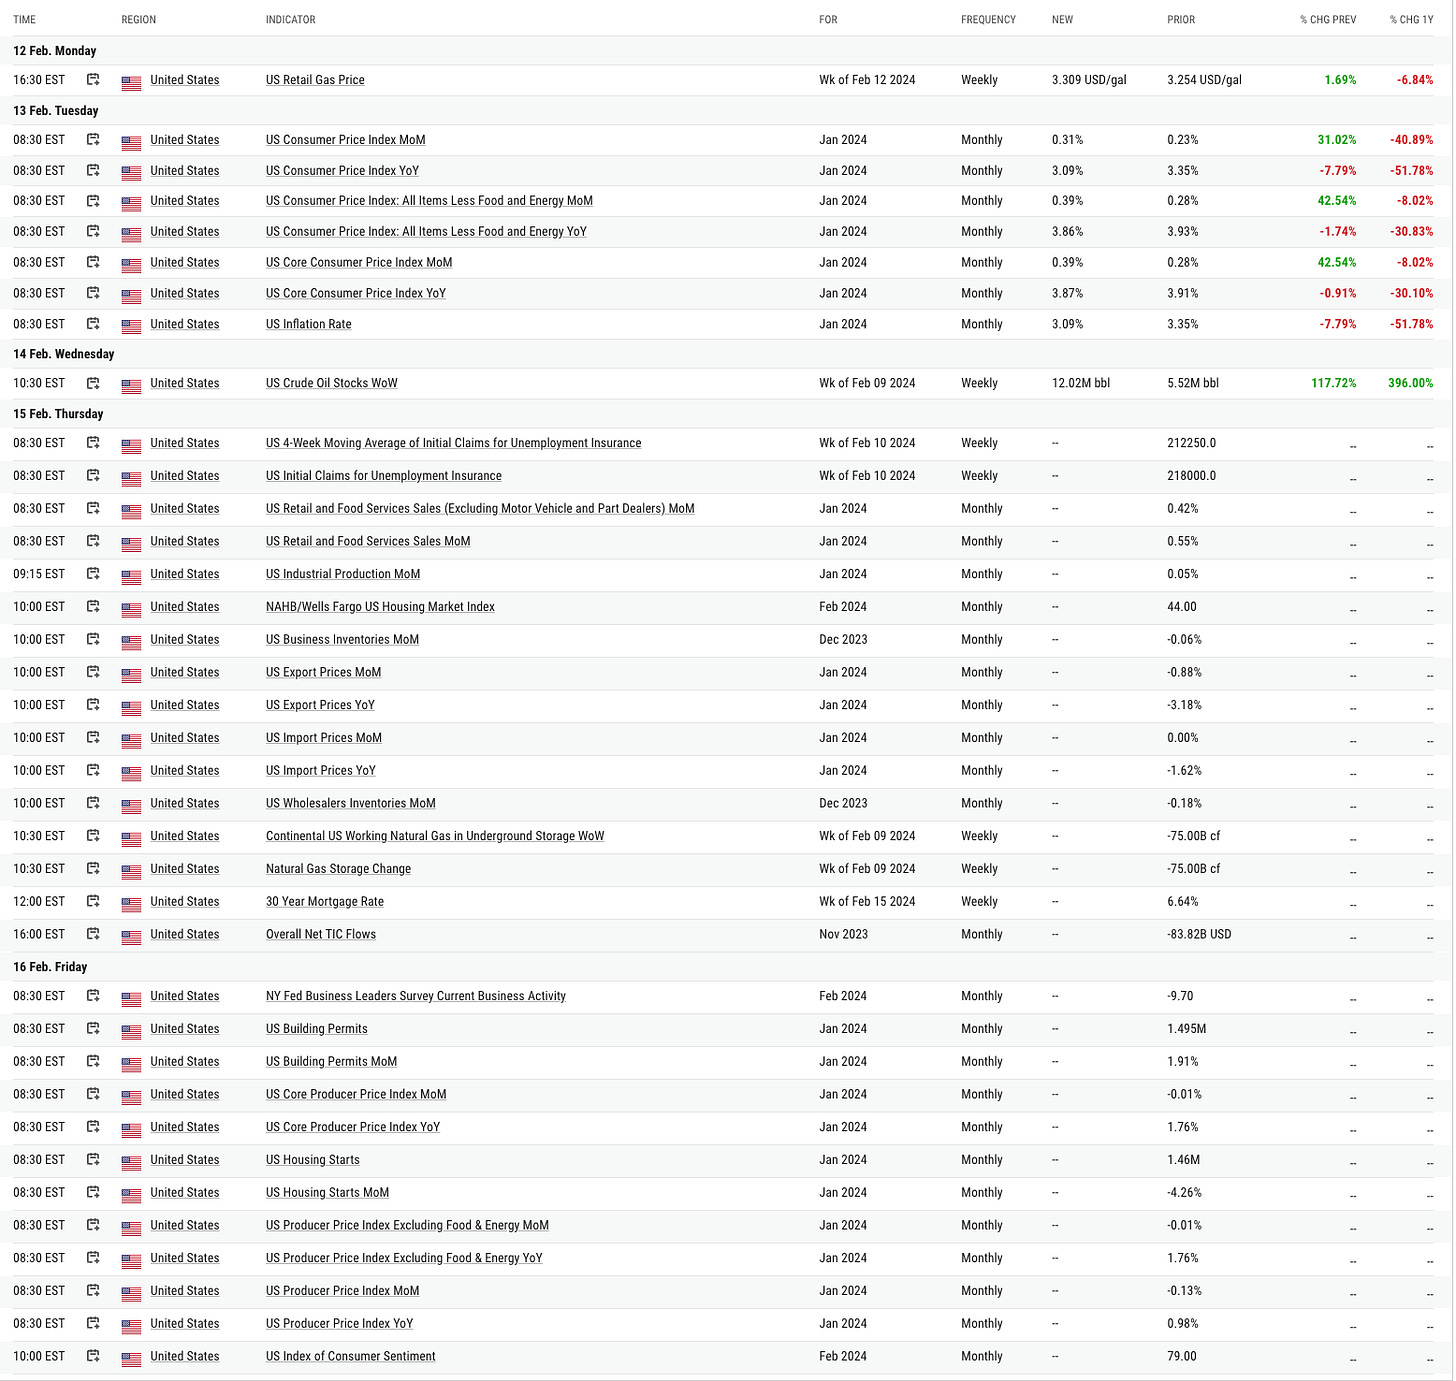Click calendar icon in US Industrial Production MoM row
Screen dimensions: 1456x1381
pos(93,573)
